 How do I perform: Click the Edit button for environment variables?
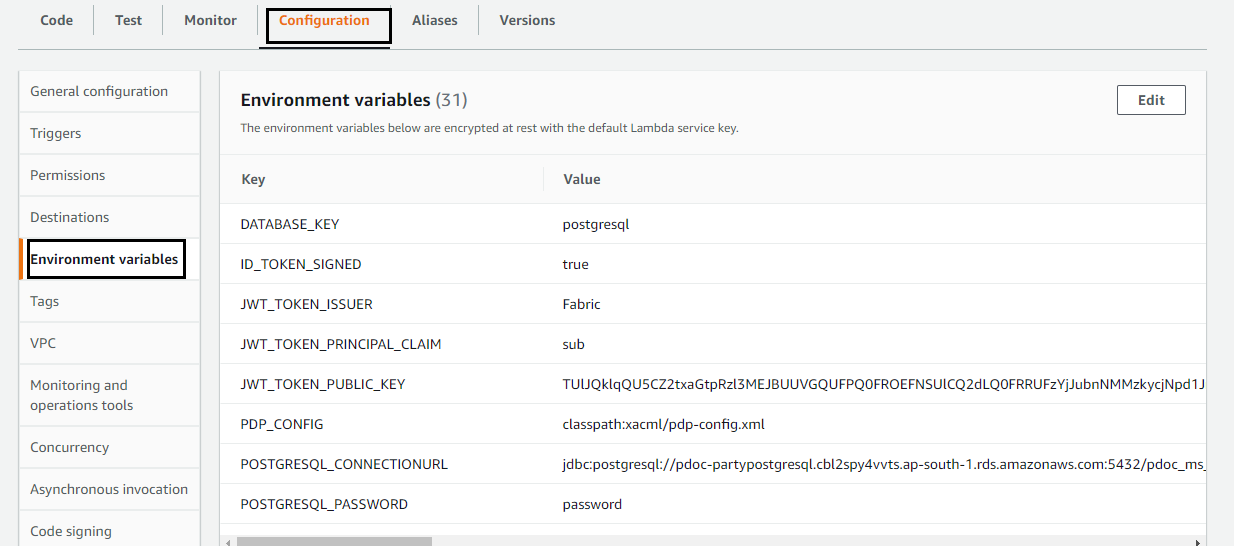[1150, 100]
